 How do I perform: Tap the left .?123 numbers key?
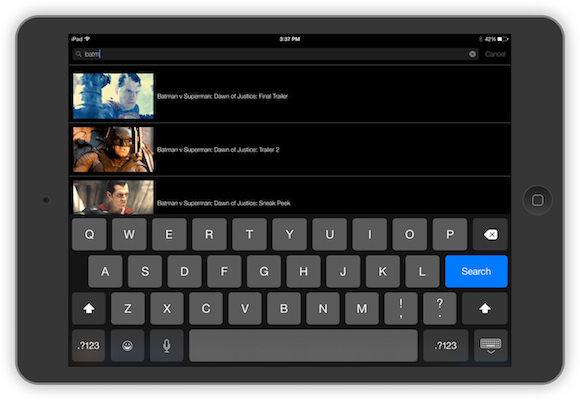88,346
